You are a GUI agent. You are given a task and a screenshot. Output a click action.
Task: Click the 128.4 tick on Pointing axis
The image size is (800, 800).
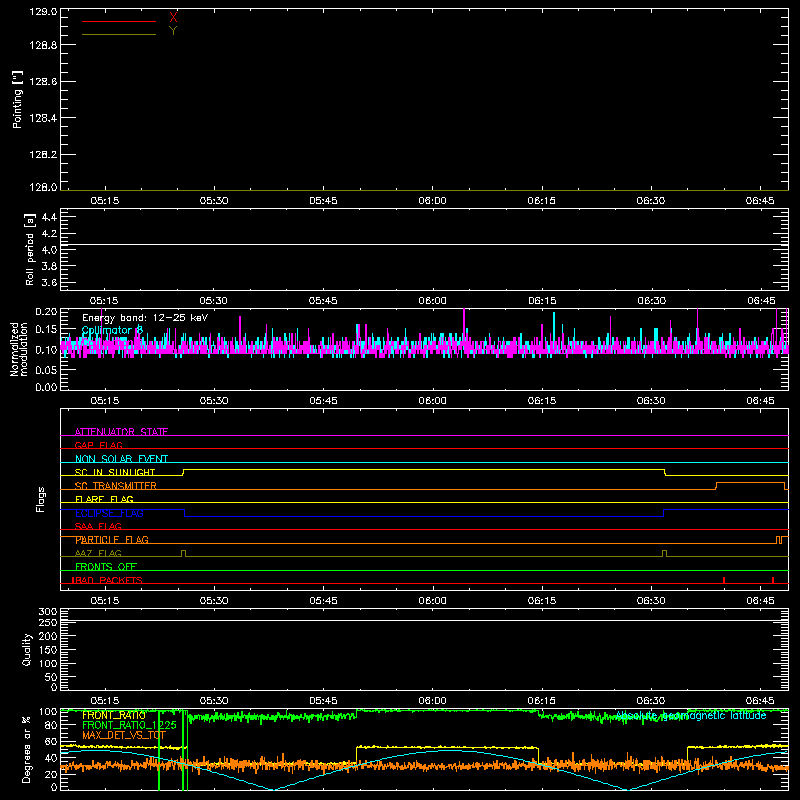click(x=43, y=118)
